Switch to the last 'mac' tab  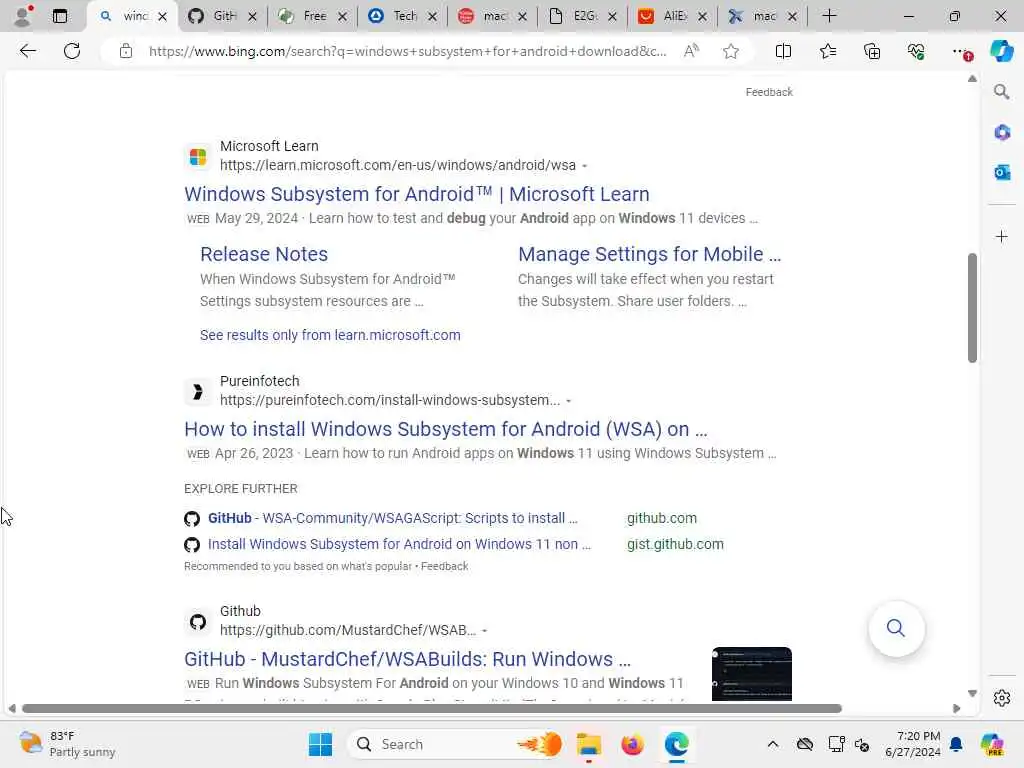tap(755, 16)
